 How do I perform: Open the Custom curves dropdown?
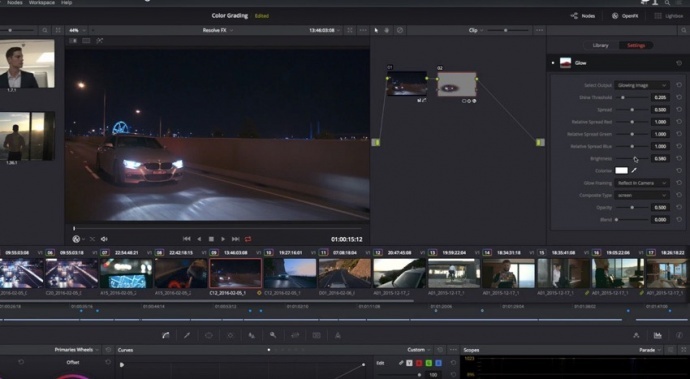[418, 350]
